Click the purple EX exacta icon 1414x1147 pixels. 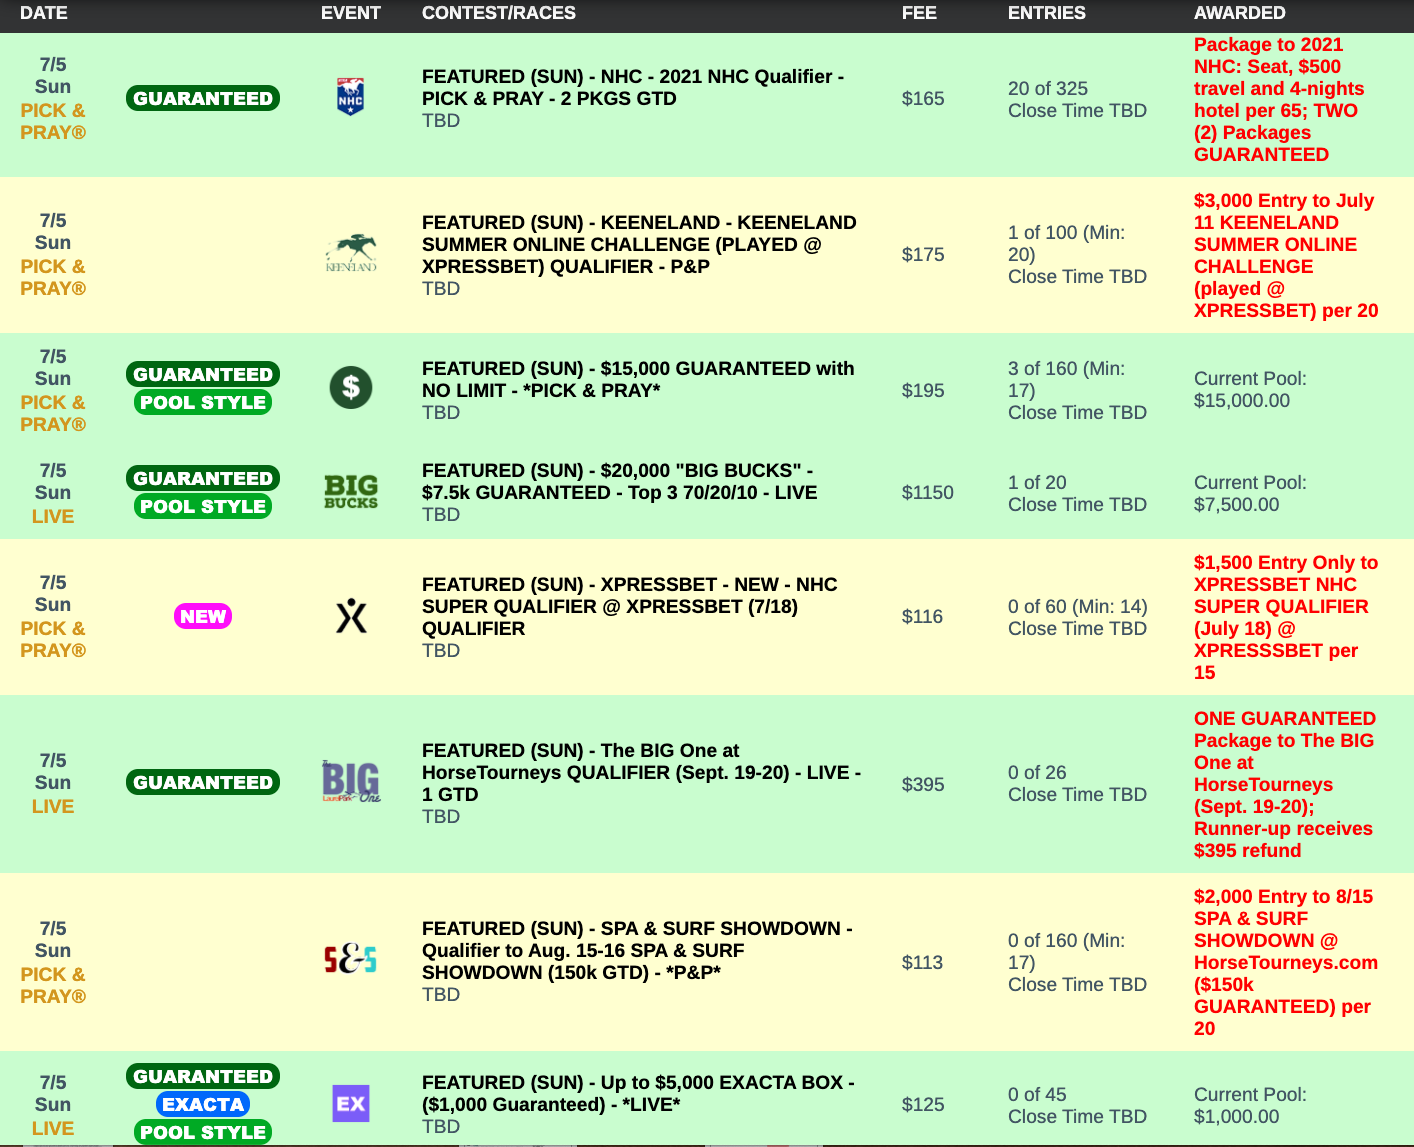[351, 1103]
